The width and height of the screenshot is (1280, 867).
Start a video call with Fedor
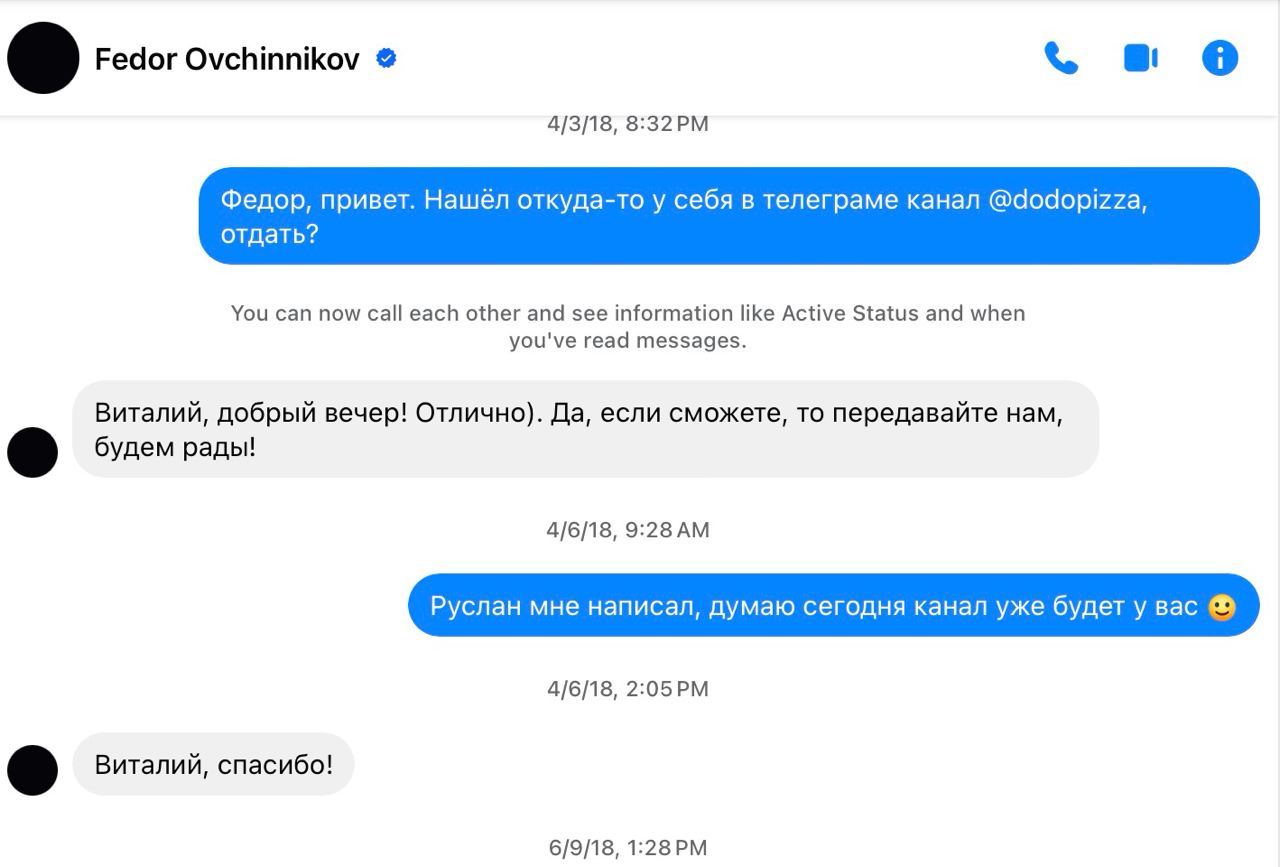coord(1140,58)
